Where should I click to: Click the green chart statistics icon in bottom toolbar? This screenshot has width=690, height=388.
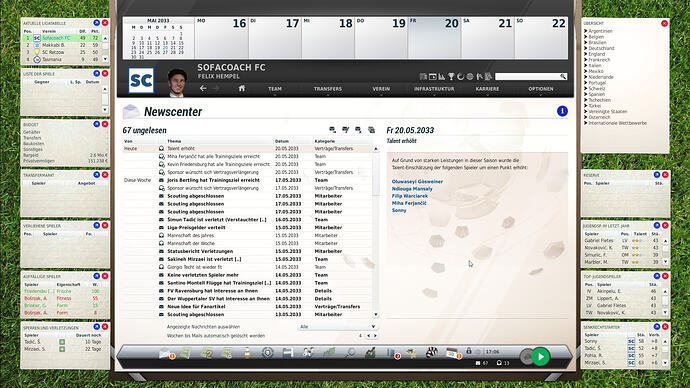(x=371, y=352)
